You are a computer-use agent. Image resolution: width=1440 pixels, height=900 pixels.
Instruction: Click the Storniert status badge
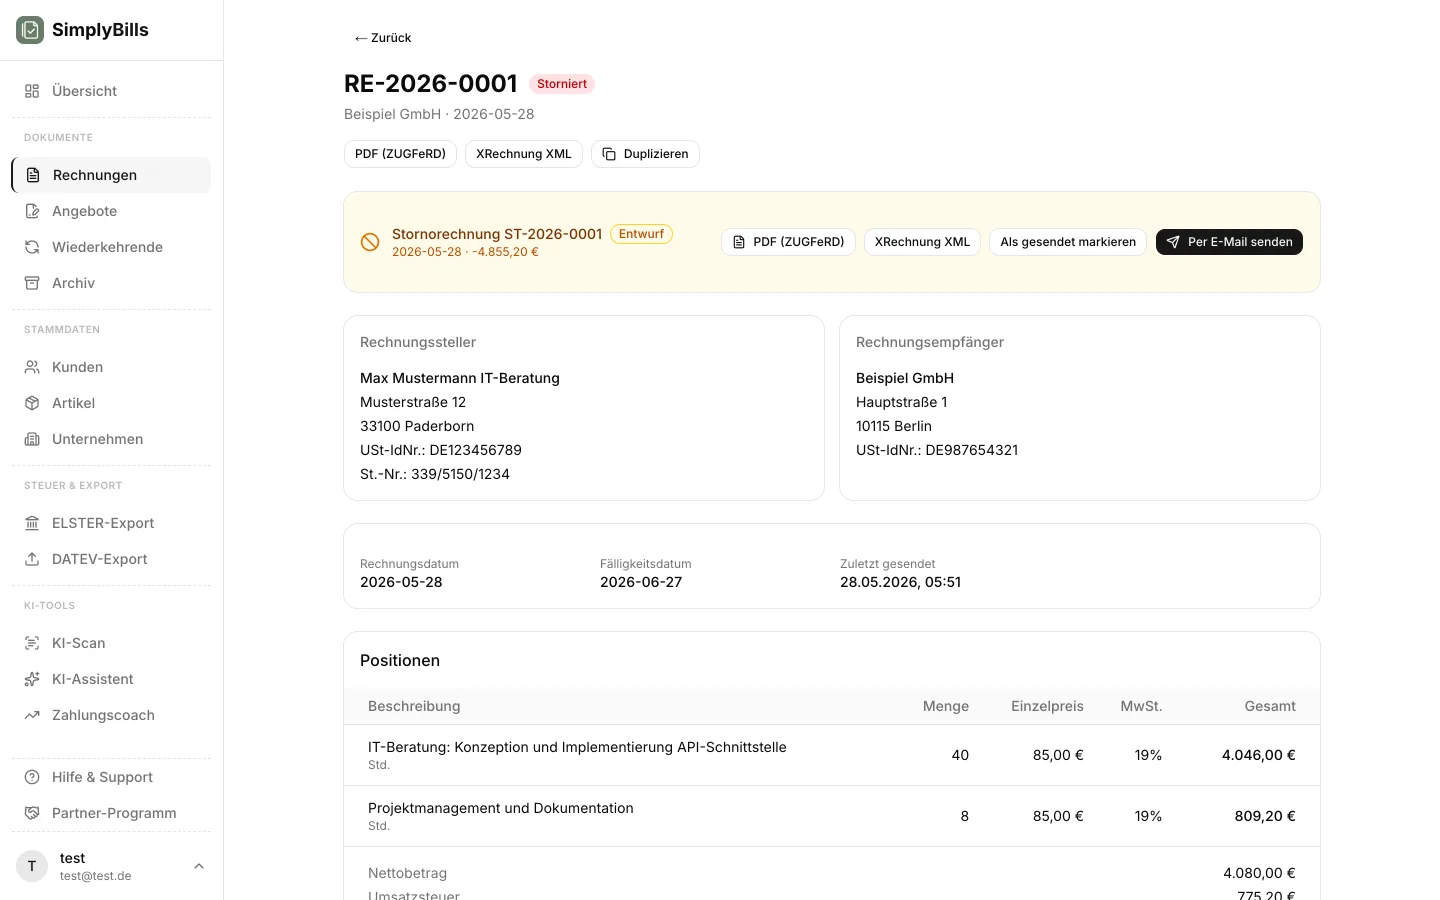pyautogui.click(x=562, y=84)
